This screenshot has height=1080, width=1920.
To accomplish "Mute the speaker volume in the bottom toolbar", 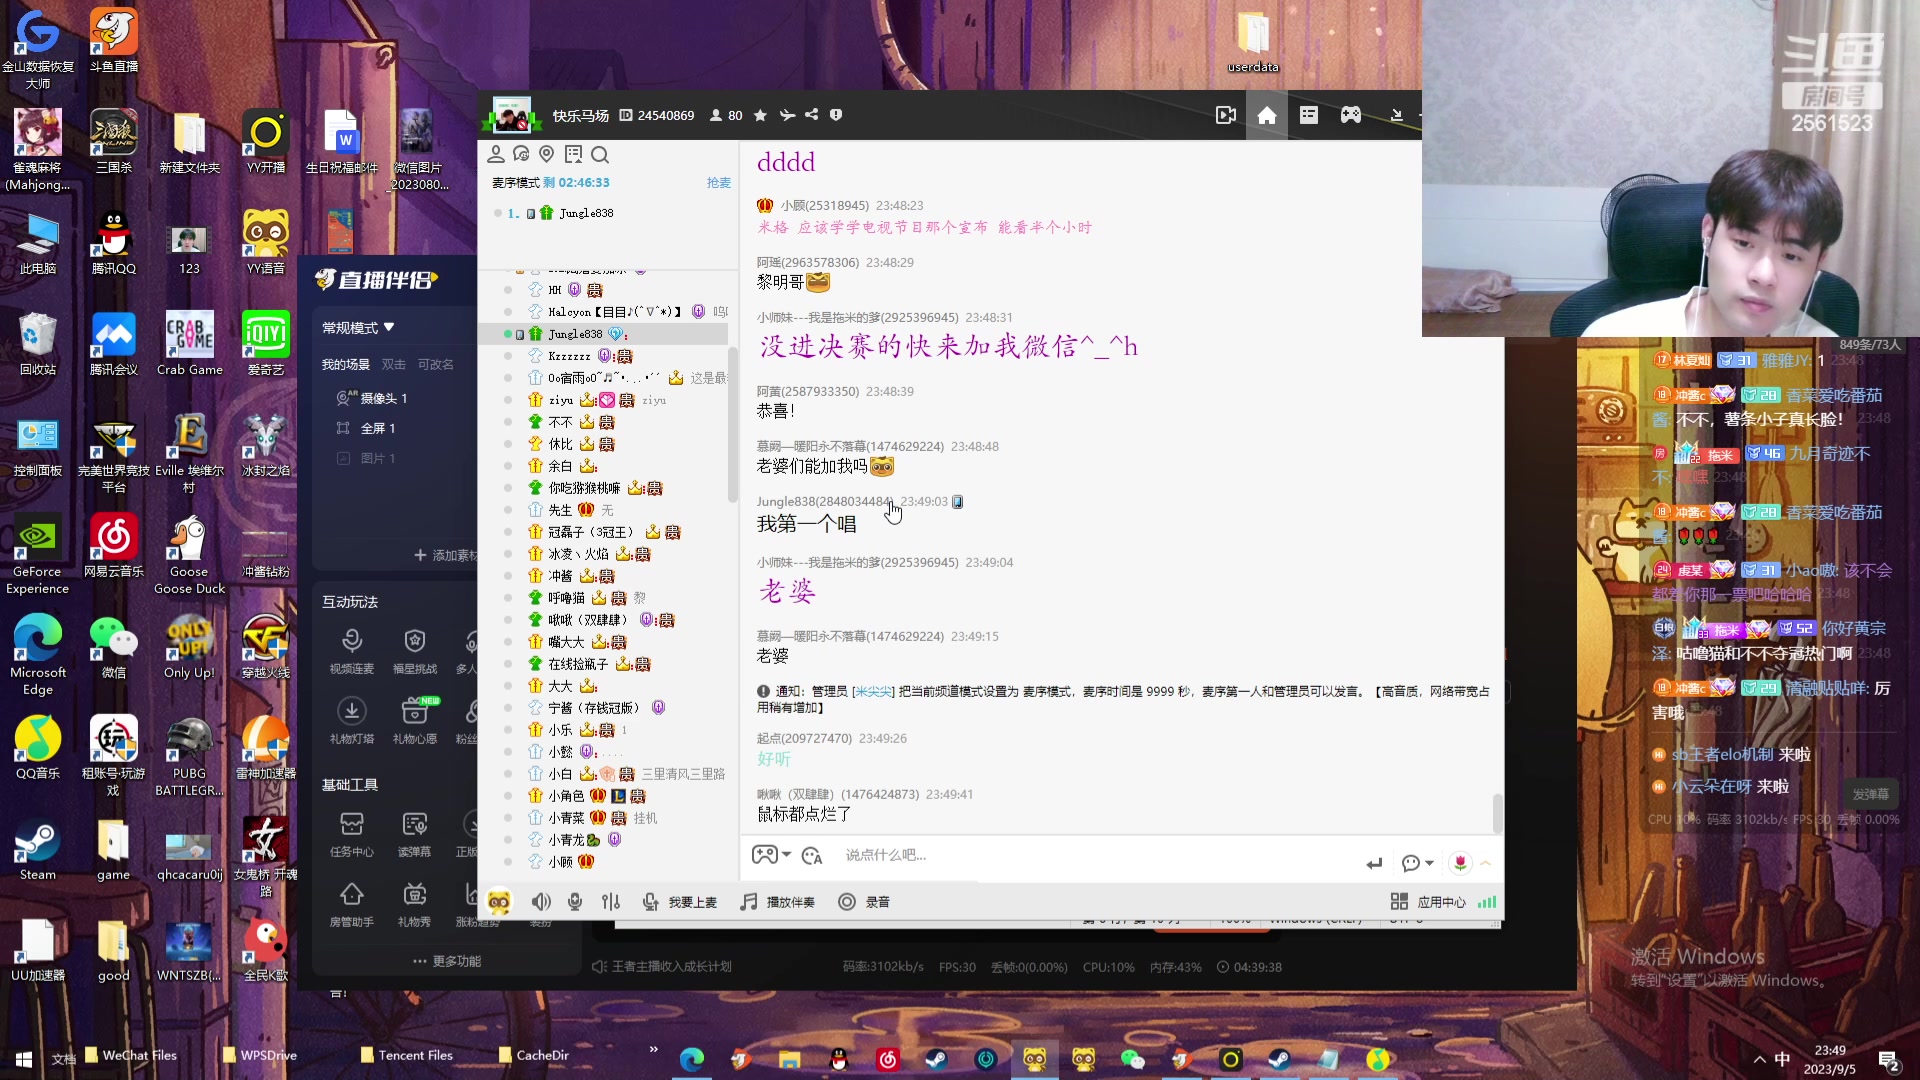I will 541,901.
